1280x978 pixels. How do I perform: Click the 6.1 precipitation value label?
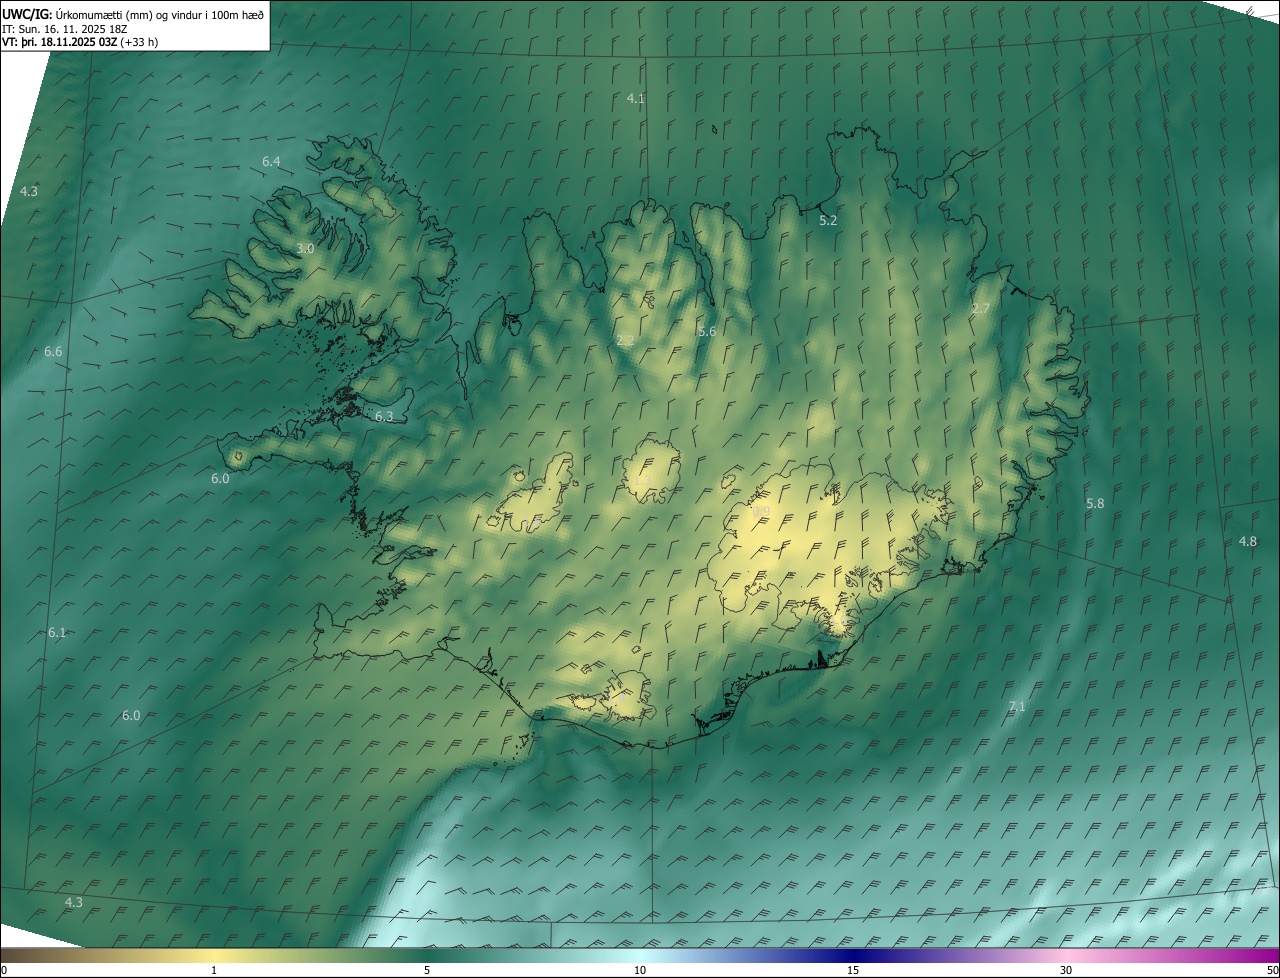(x=57, y=632)
